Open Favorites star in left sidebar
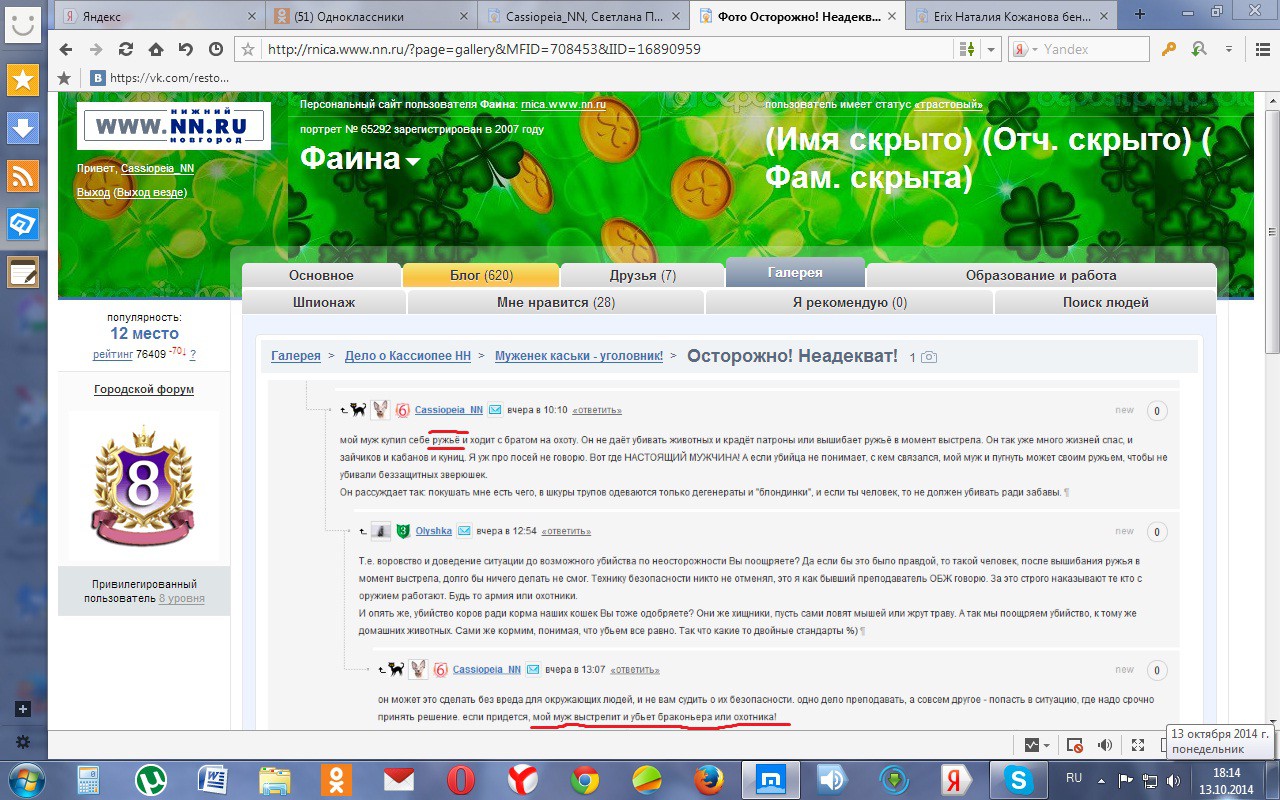The image size is (1280, 800). click(x=23, y=81)
